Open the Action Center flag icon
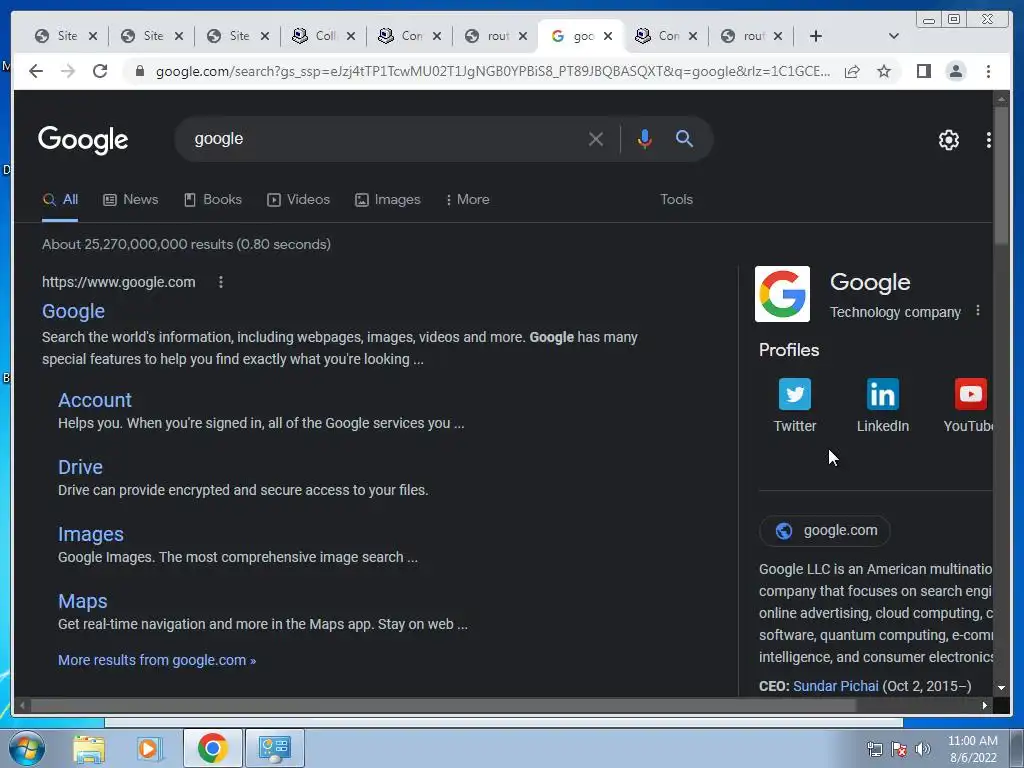 click(x=899, y=749)
